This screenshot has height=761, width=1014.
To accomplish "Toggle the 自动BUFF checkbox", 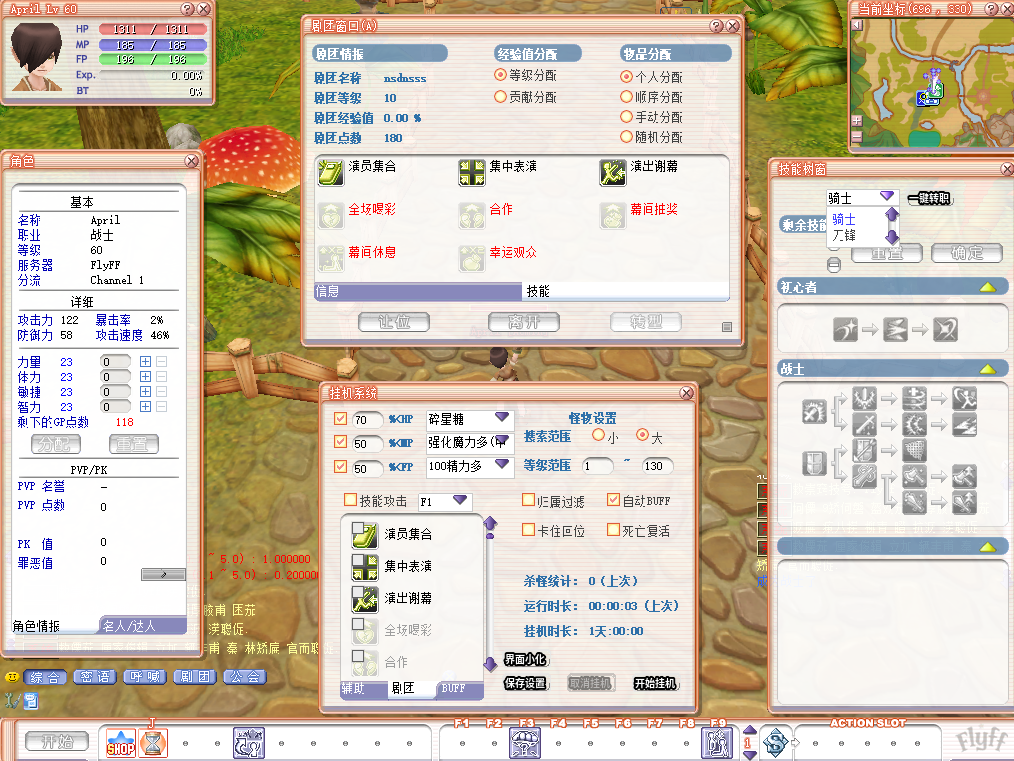I will click(613, 500).
